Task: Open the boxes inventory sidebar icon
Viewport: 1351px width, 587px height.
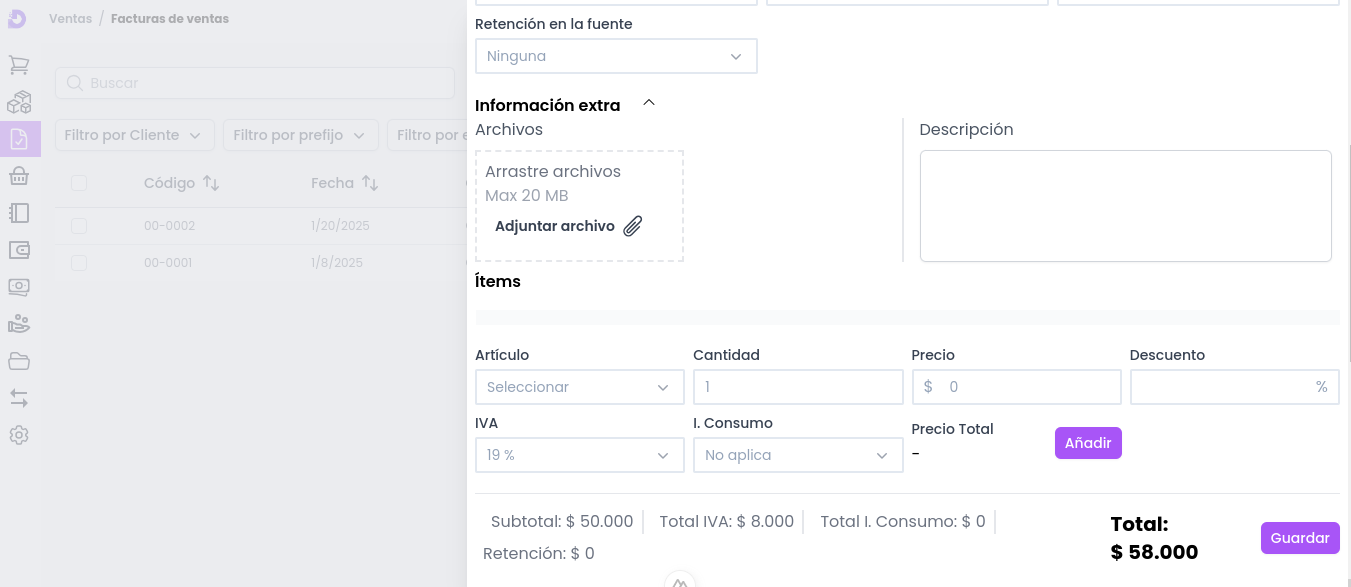Action: pos(19,102)
